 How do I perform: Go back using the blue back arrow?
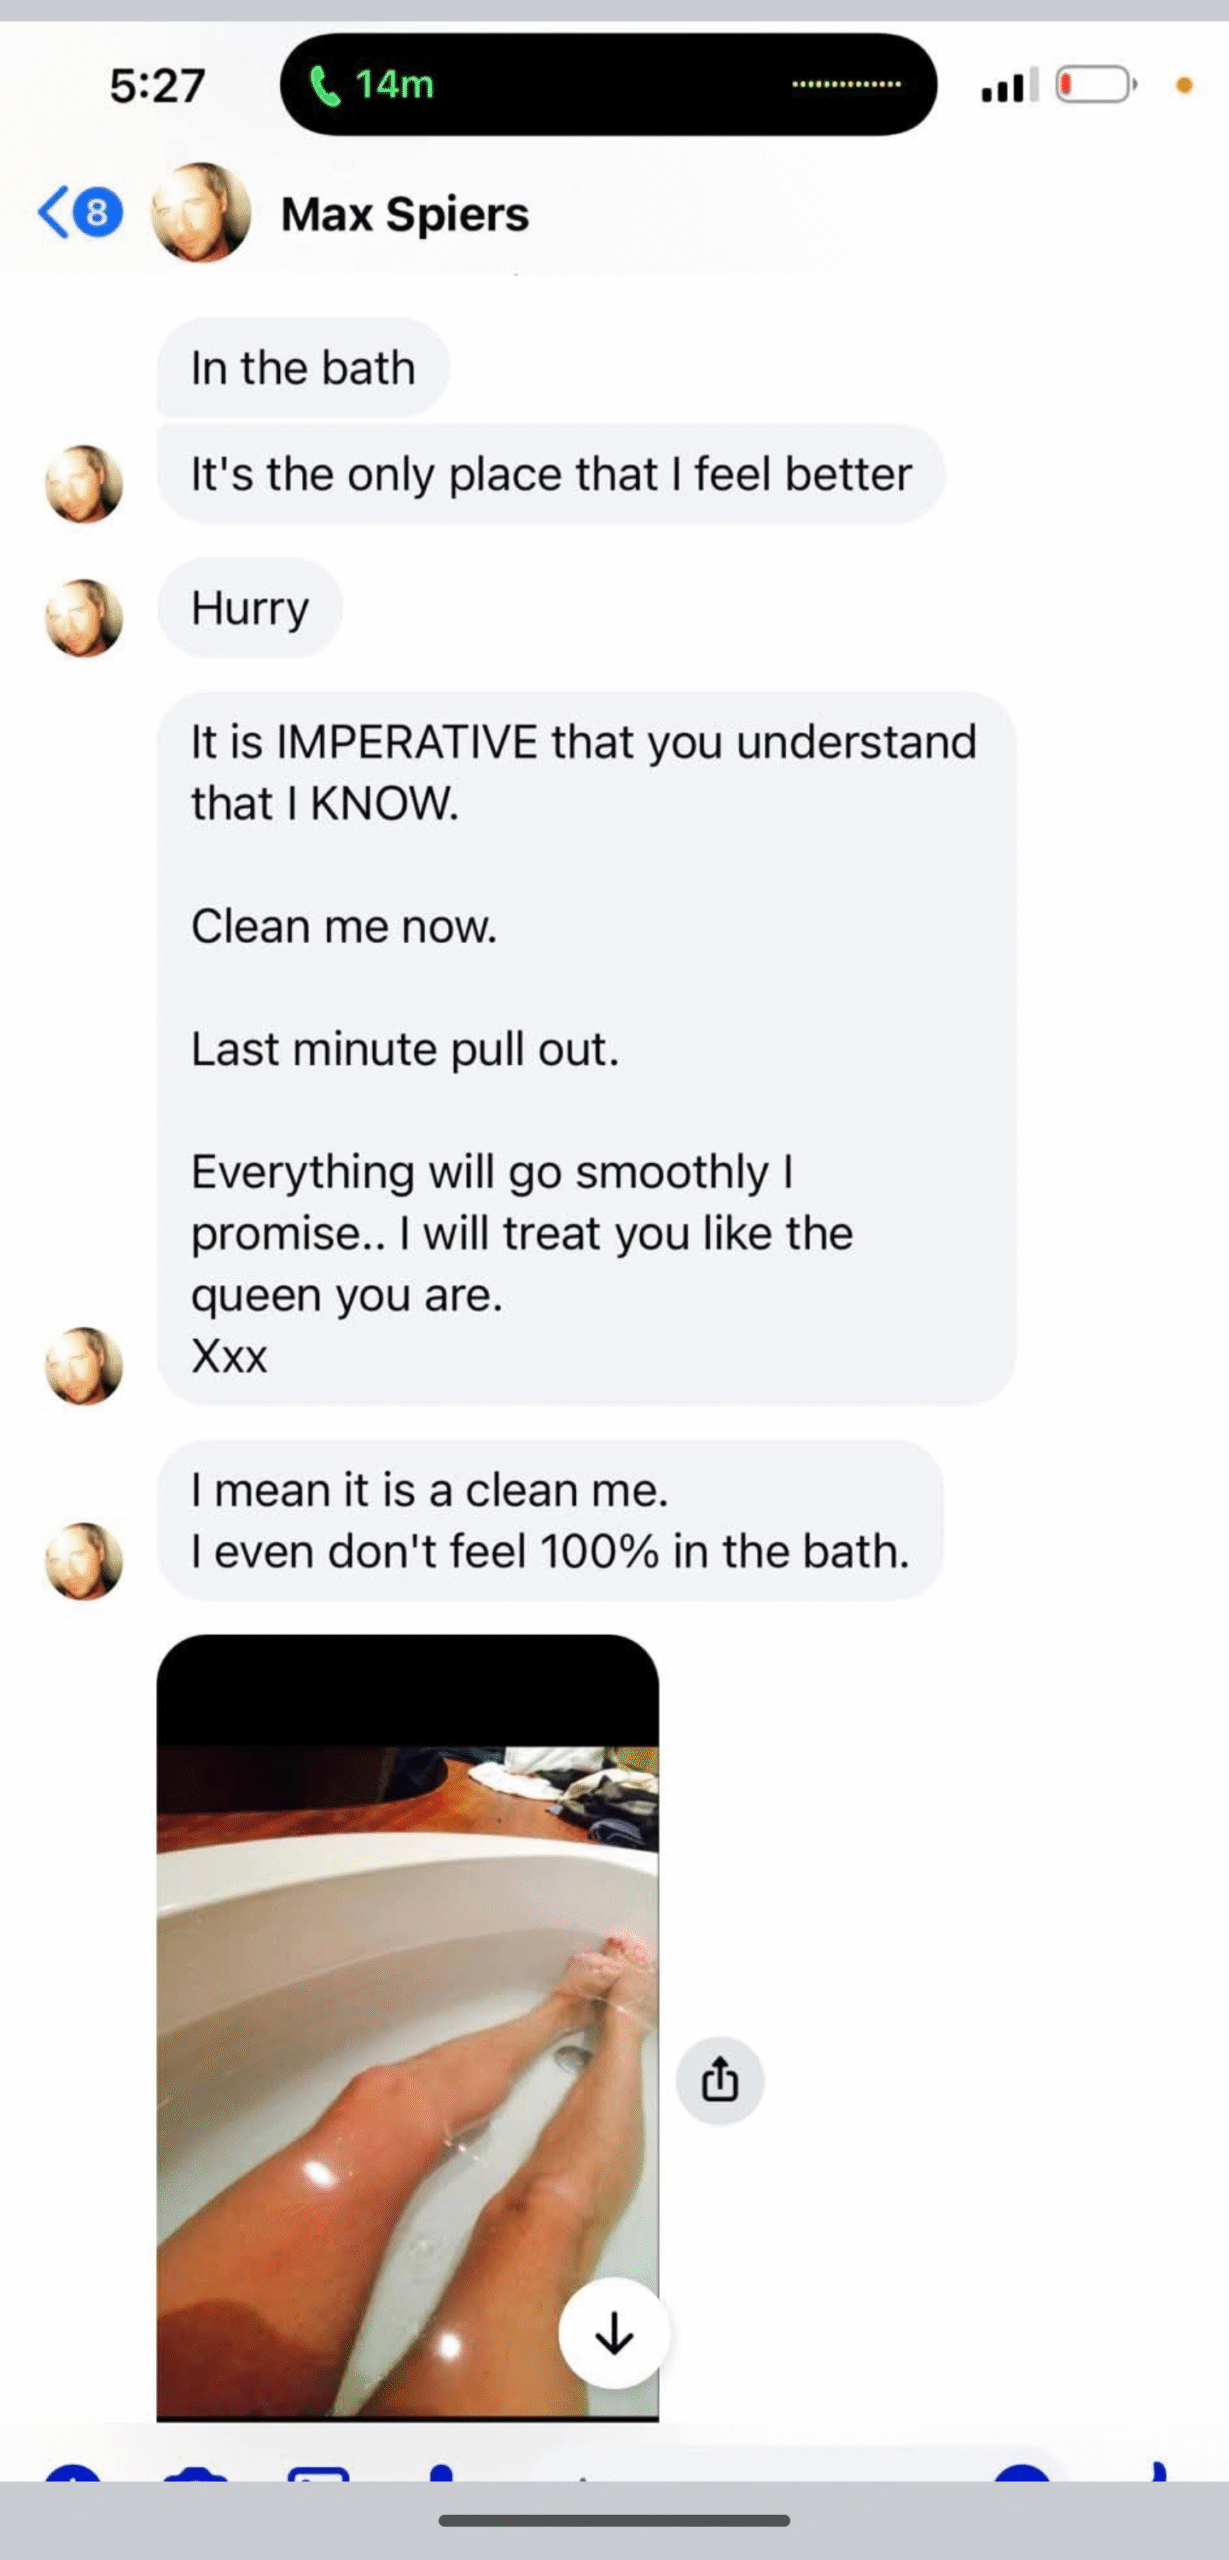coord(53,212)
